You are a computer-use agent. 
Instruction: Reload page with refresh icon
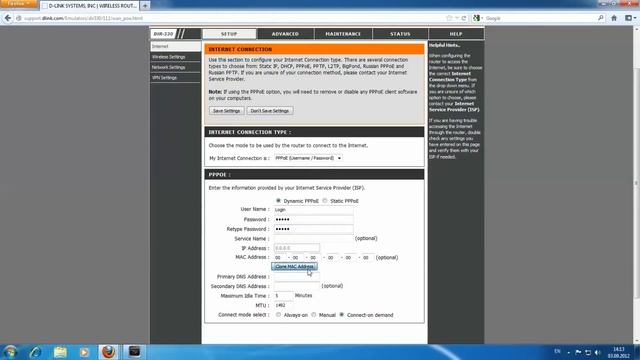[464, 18]
